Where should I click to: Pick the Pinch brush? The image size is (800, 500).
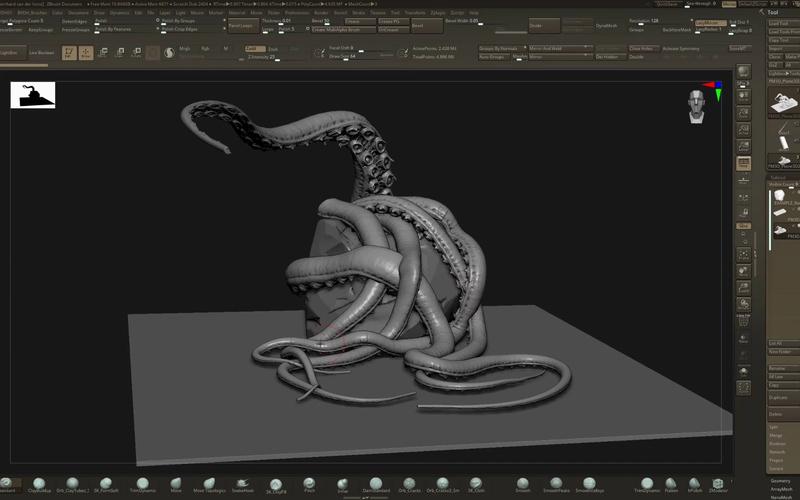coord(310,483)
